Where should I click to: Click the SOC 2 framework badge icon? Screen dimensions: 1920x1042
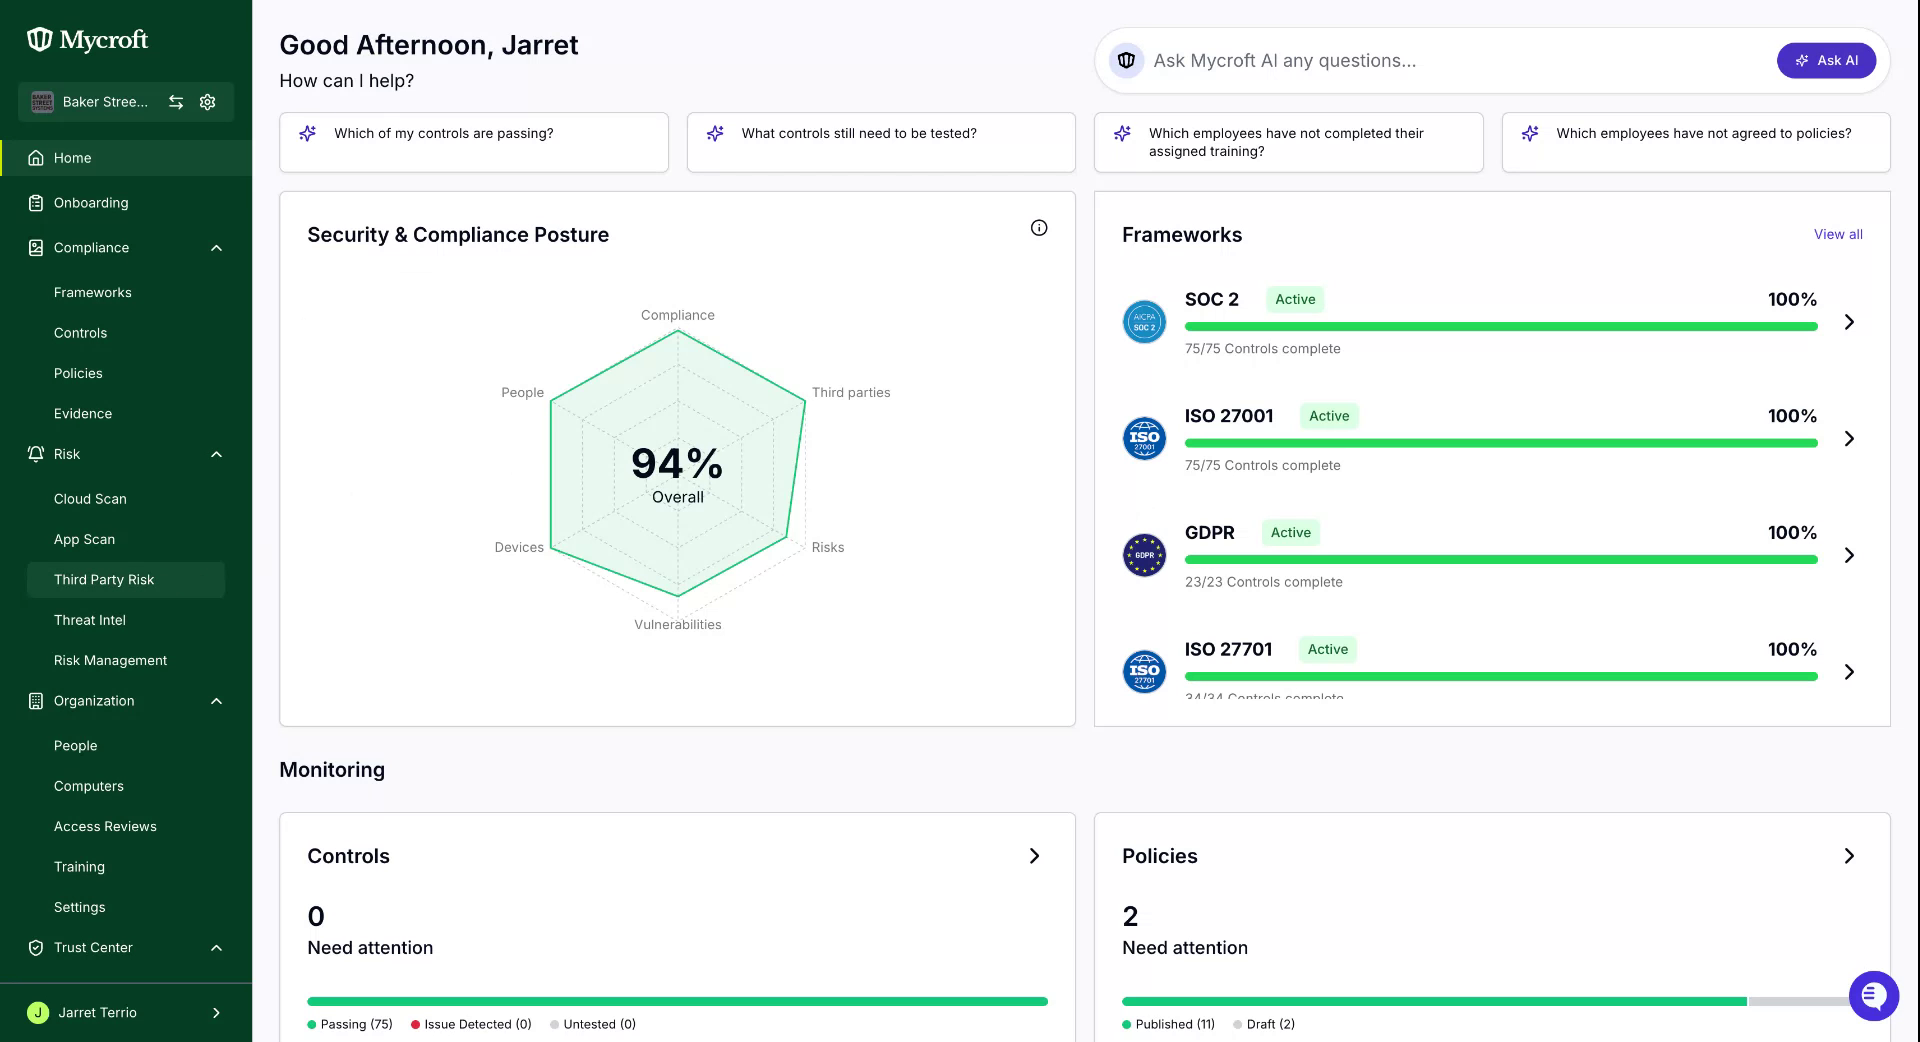[1144, 322]
